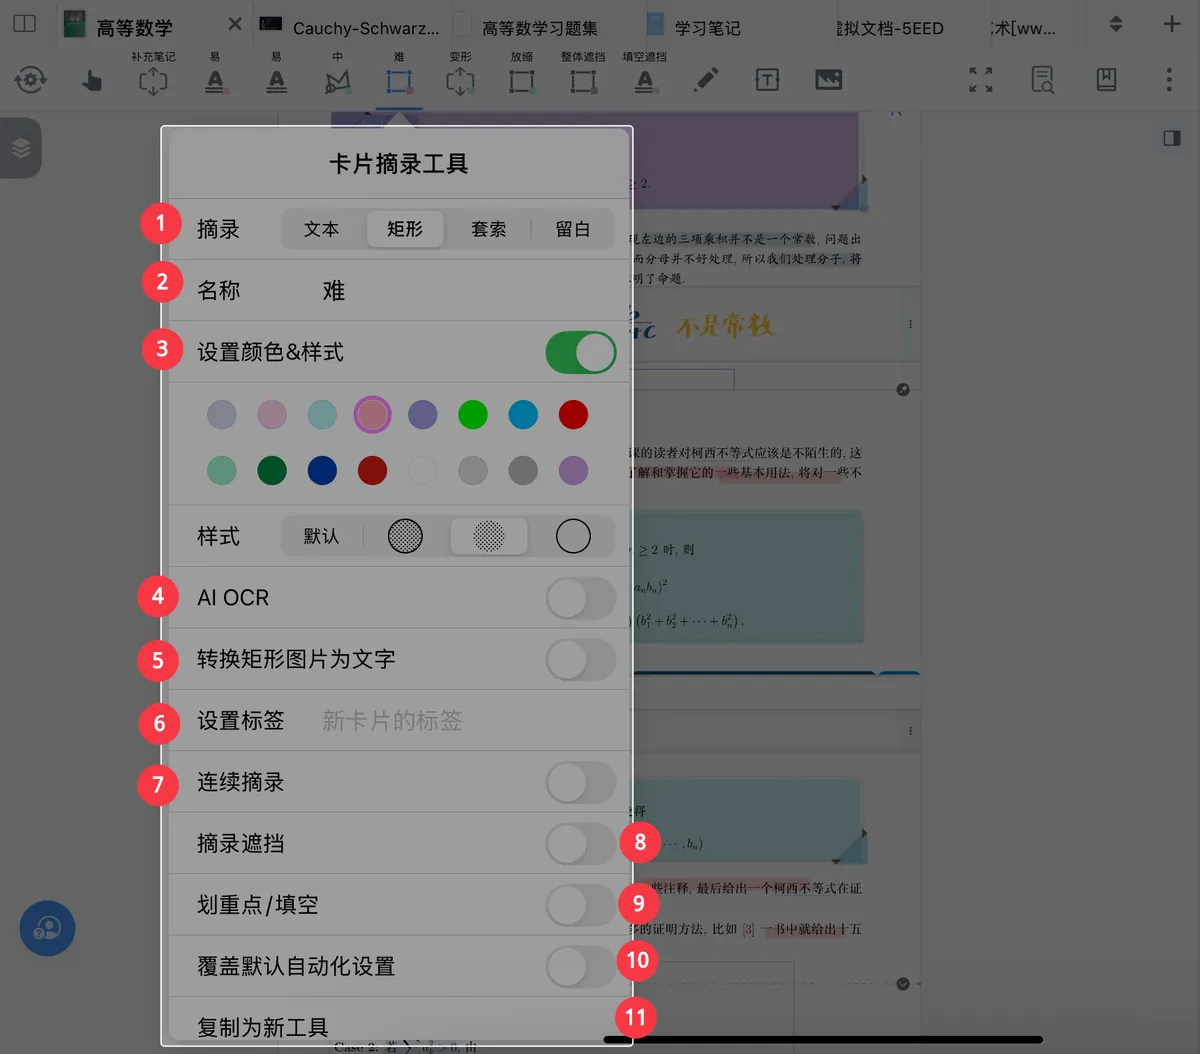Enable 摘录遮挡 switch

tap(580, 844)
